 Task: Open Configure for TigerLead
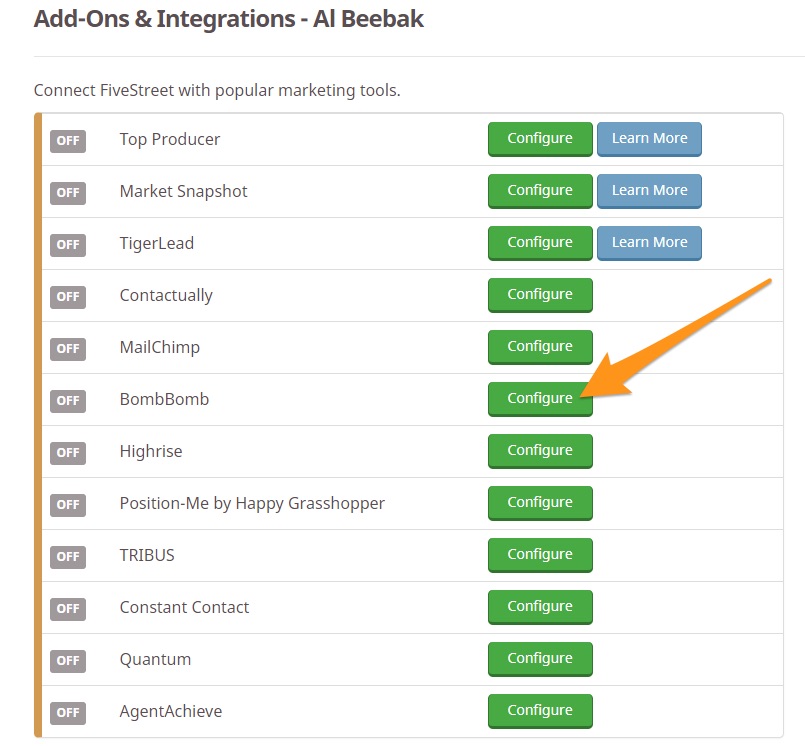[x=540, y=242]
